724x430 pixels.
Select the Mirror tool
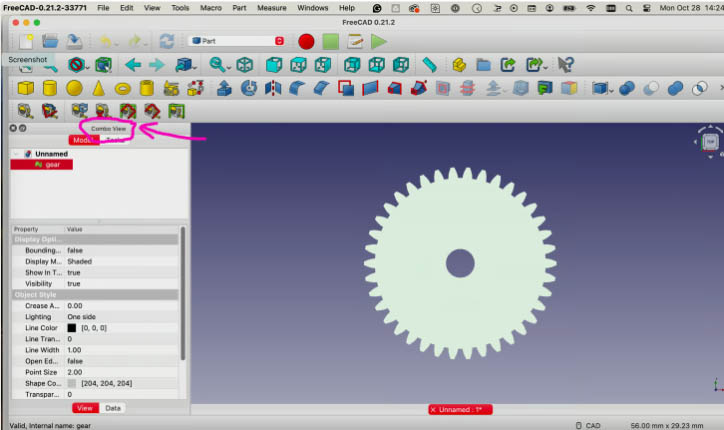click(x=273, y=88)
